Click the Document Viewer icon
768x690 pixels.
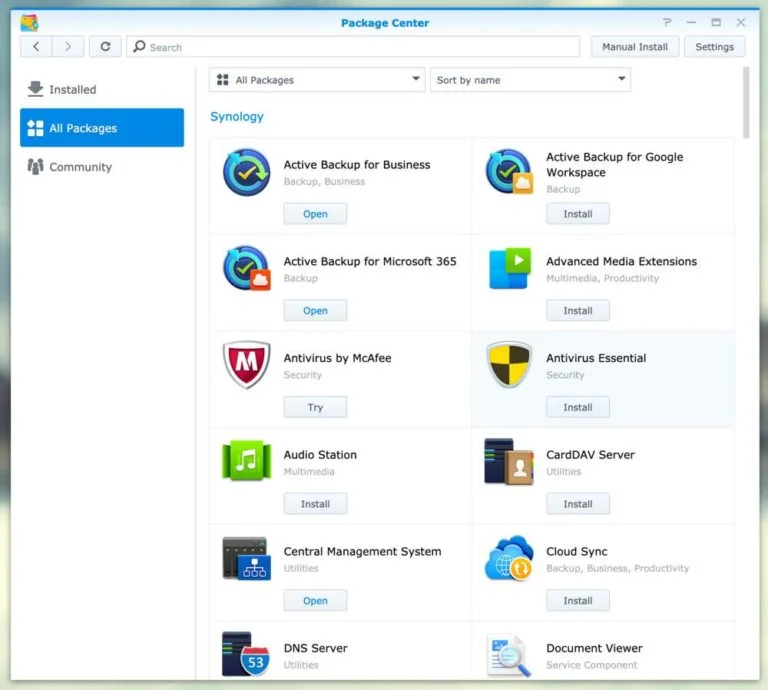(x=509, y=655)
